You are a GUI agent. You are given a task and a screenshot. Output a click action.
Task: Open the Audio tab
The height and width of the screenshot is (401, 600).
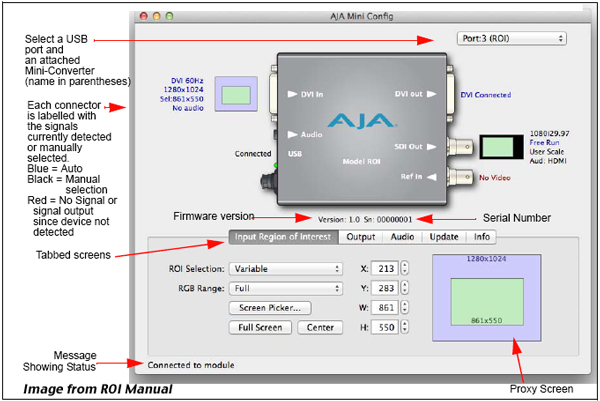(403, 237)
